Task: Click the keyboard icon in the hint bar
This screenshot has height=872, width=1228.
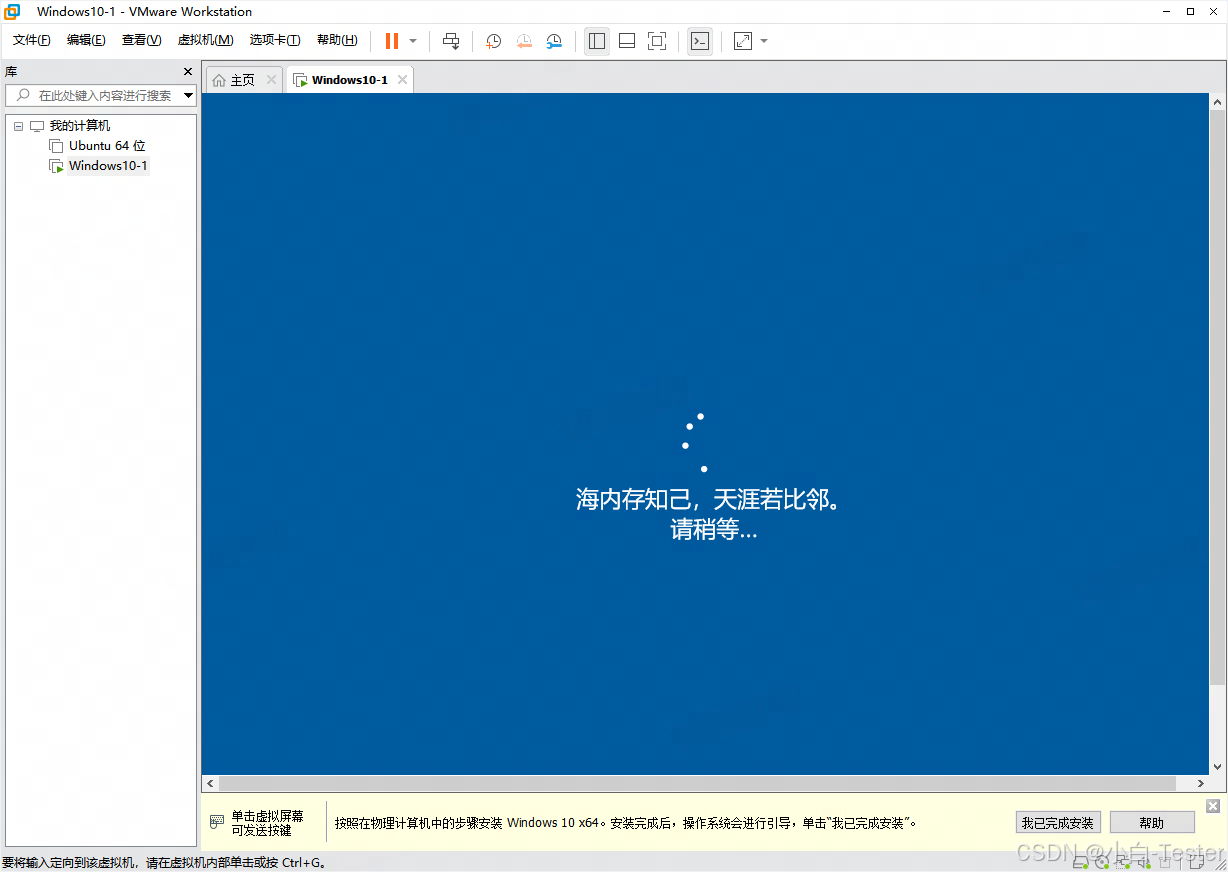Action: (x=217, y=822)
